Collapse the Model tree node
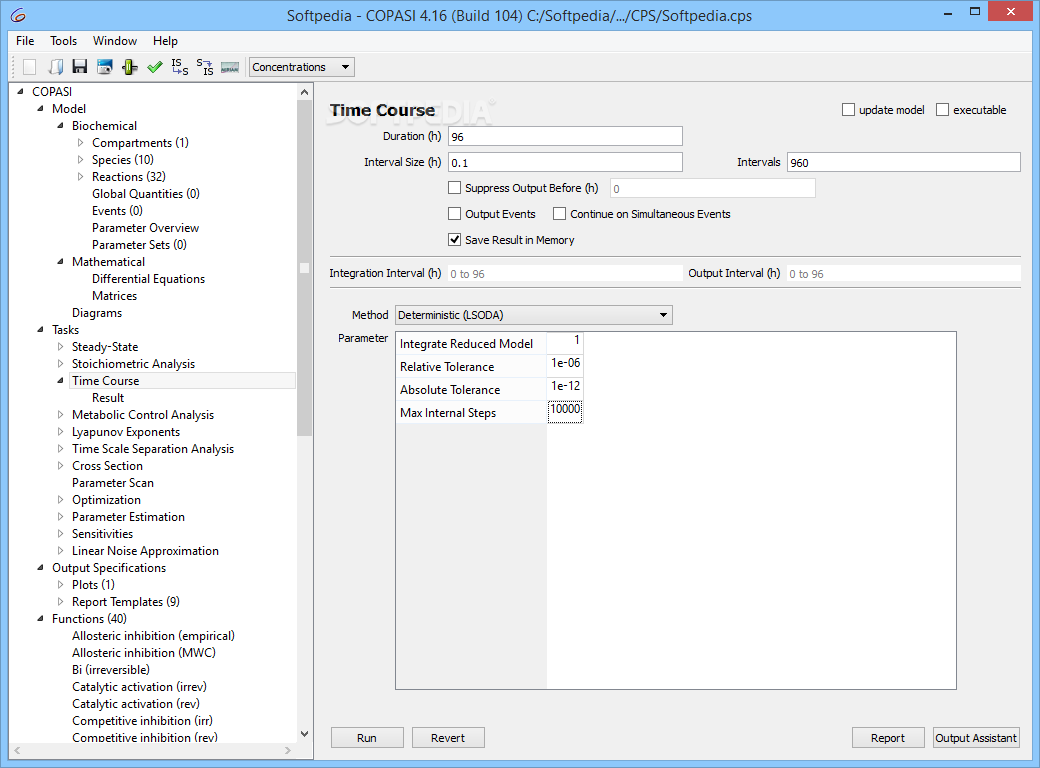Viewport: 1040px width, 768px height. tap(40, 108)
